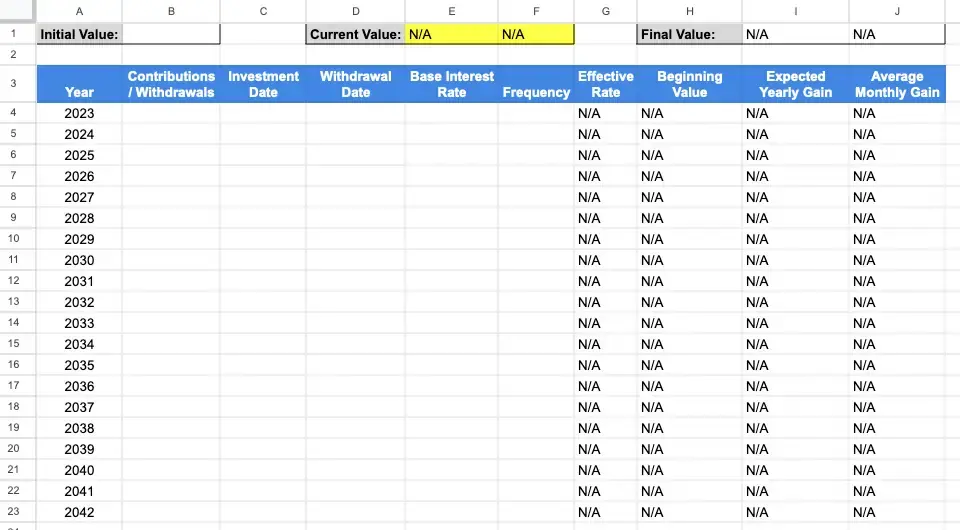This screenshot has height=530, width=960.
Task: Click the Frequency cell for year 2034
Action: coord(536,344)
